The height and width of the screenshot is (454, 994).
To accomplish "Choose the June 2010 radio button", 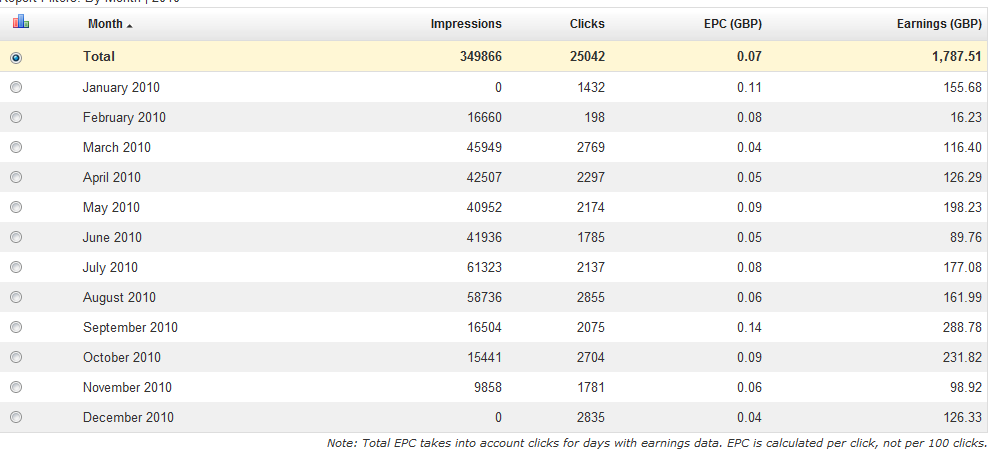I will click(x=16, y=237).
